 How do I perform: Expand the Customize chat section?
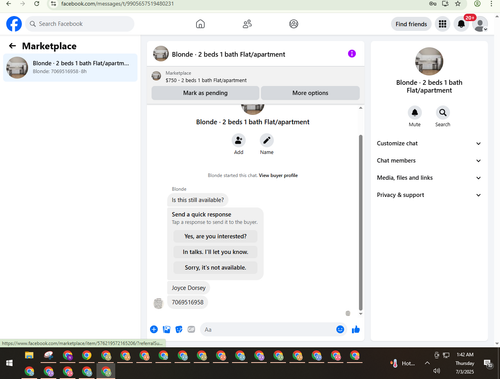click(429, 143)
